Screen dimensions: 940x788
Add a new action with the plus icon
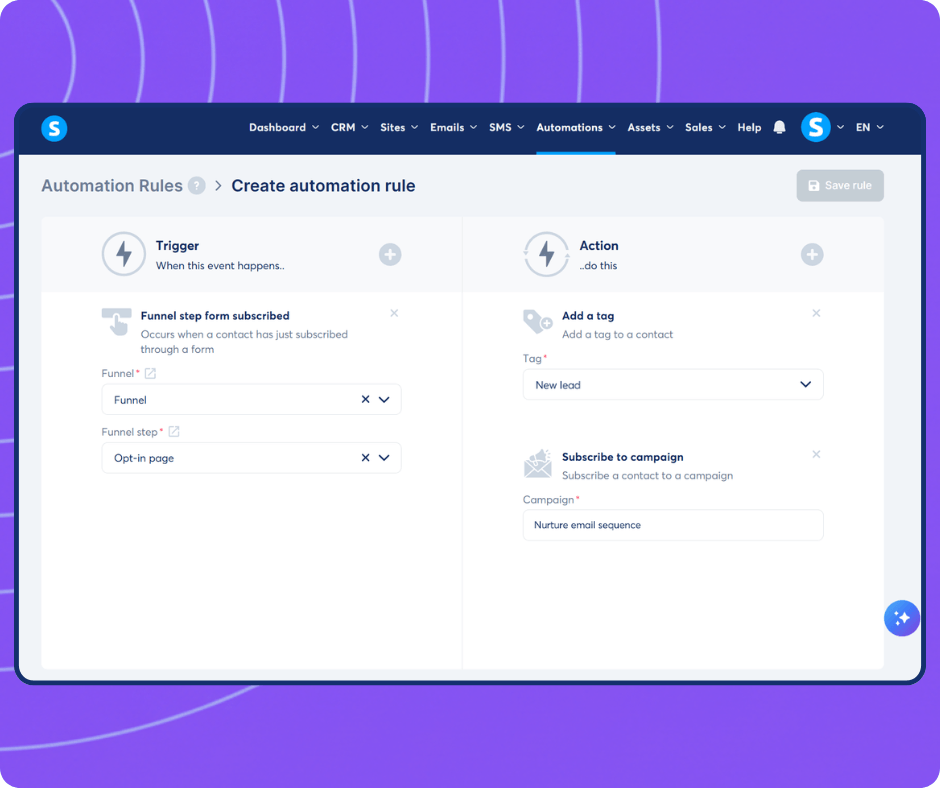point(812,254)
